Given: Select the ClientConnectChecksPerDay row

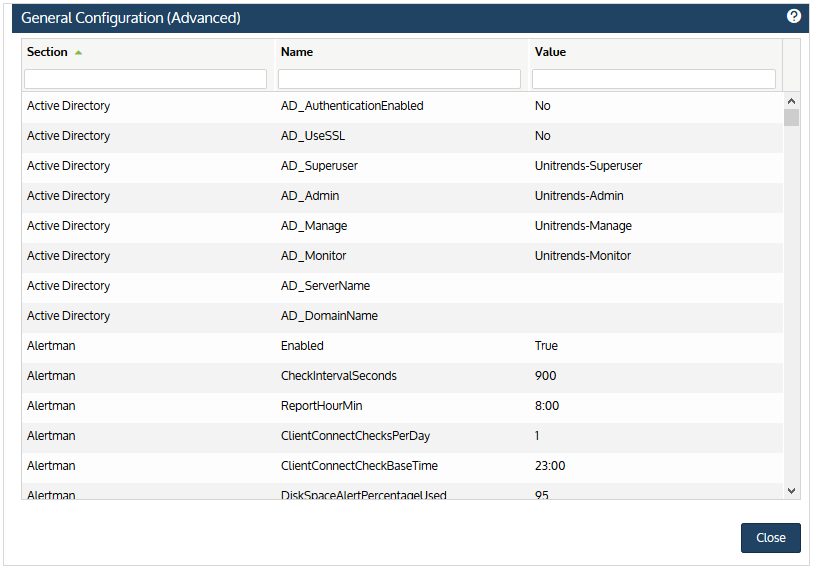Looking at the screenshot, I should tap(402, 436).
